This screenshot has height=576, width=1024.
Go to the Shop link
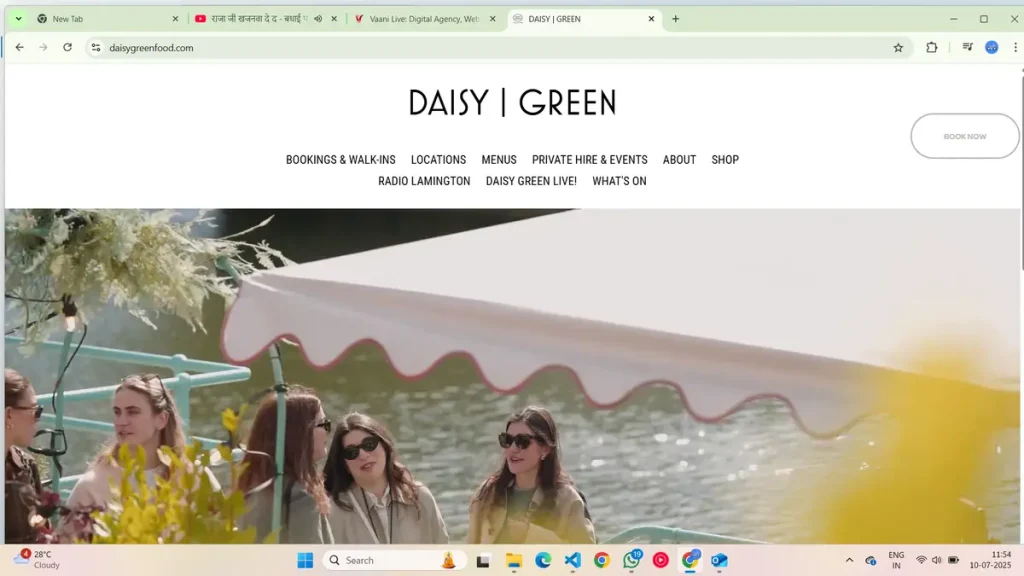pyautogui.click(x=725, y=159)
